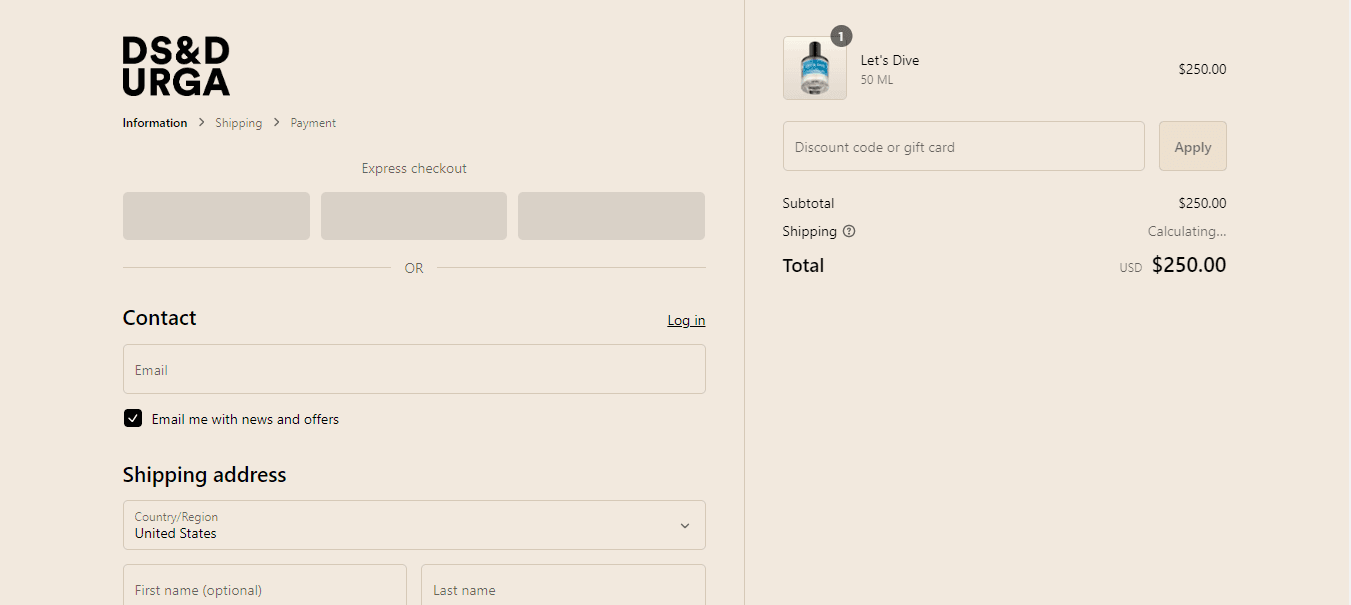Click the middle express checkout button
The width and height of the screenshot is (1351, 605).
click(414, 216)
